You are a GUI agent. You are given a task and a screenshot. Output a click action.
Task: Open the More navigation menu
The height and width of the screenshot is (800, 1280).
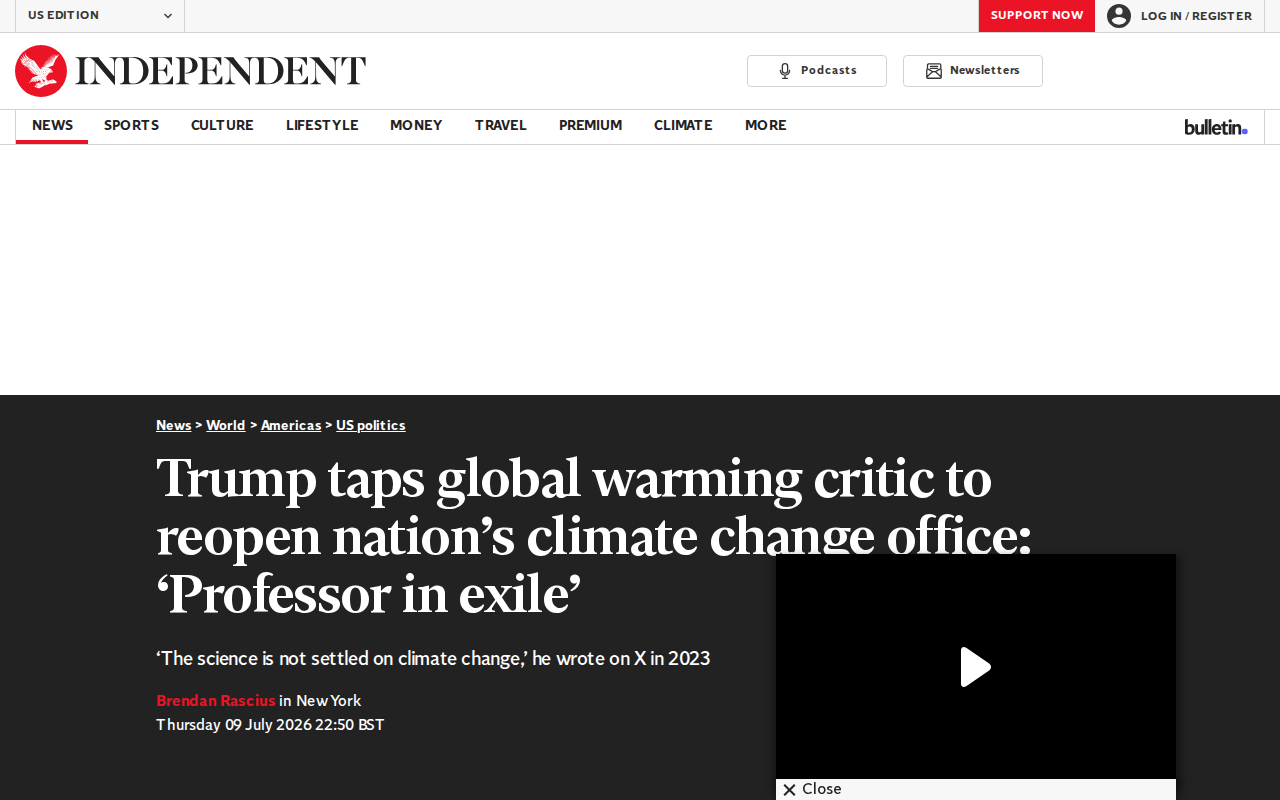pos(766,126)
